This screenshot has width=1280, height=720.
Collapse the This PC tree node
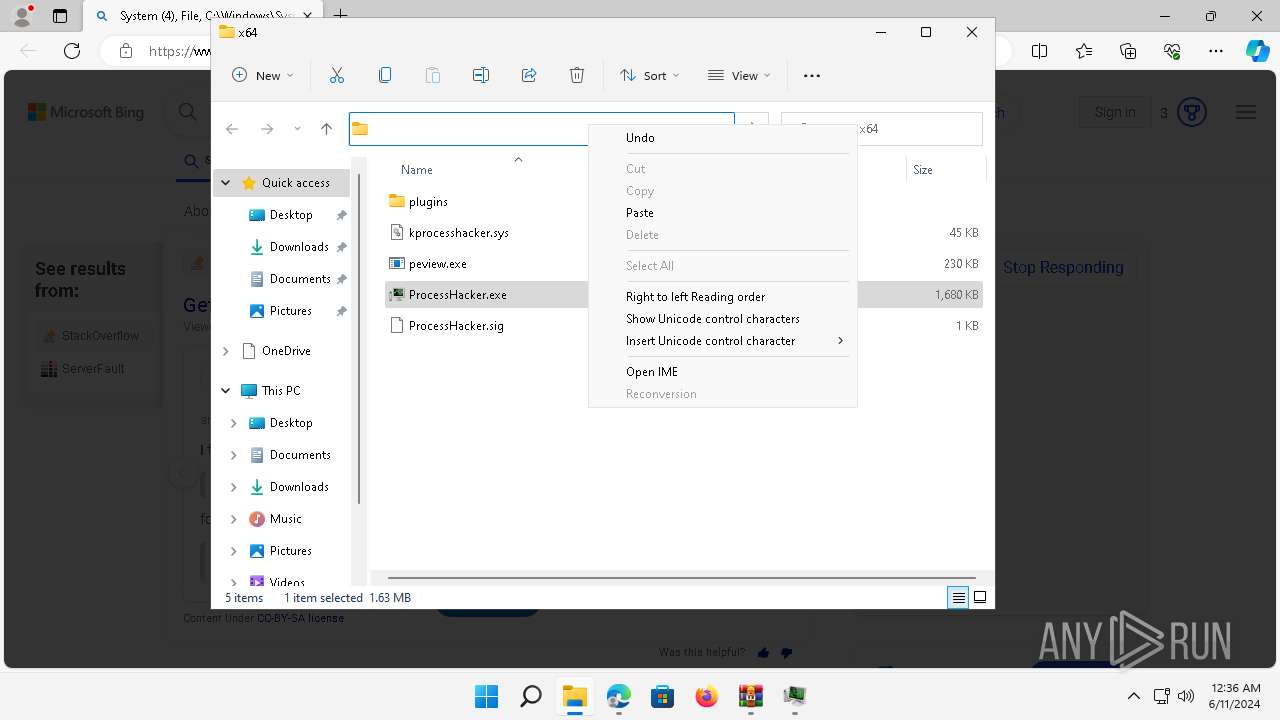[226, 391]
